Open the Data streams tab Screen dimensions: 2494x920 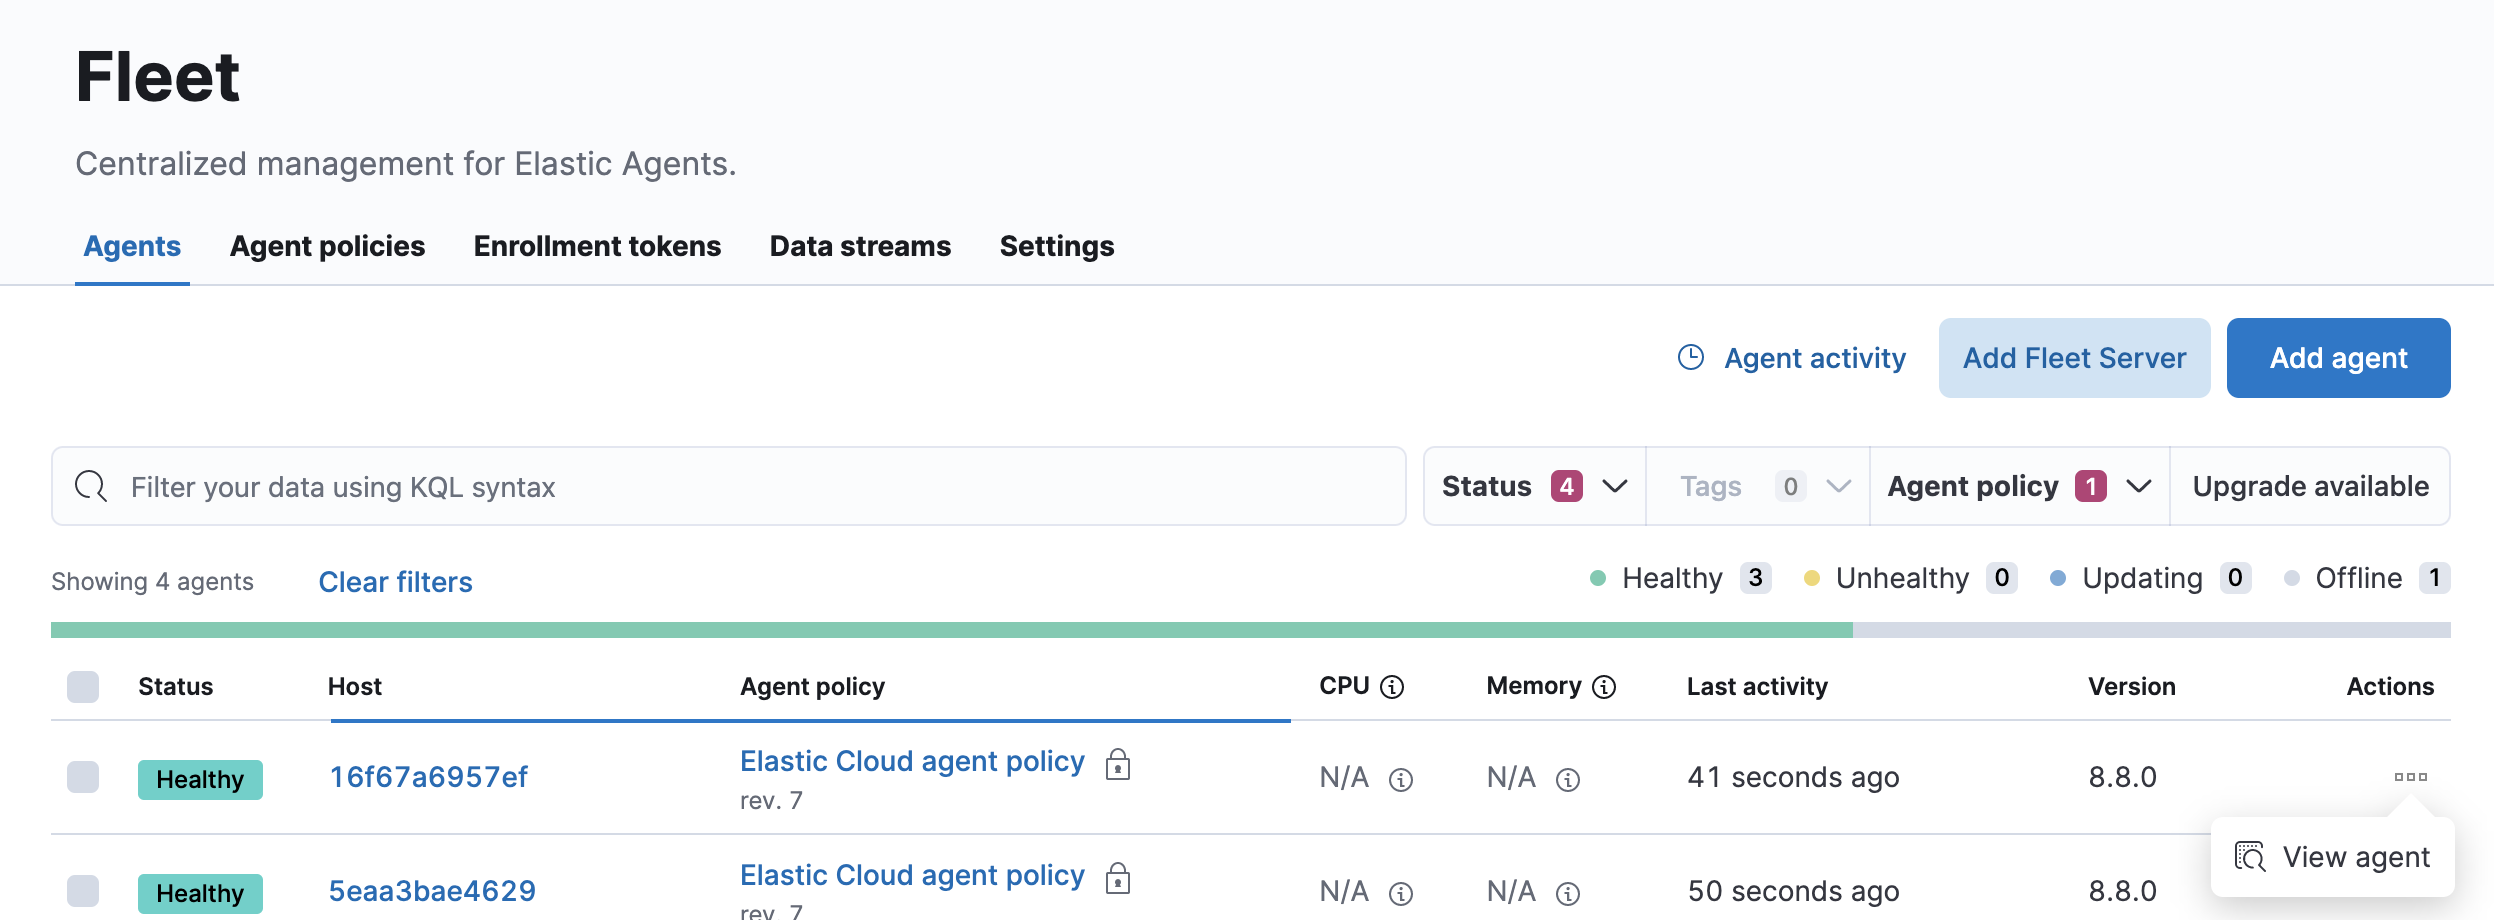pyautogui.click(x=860, y=246)
